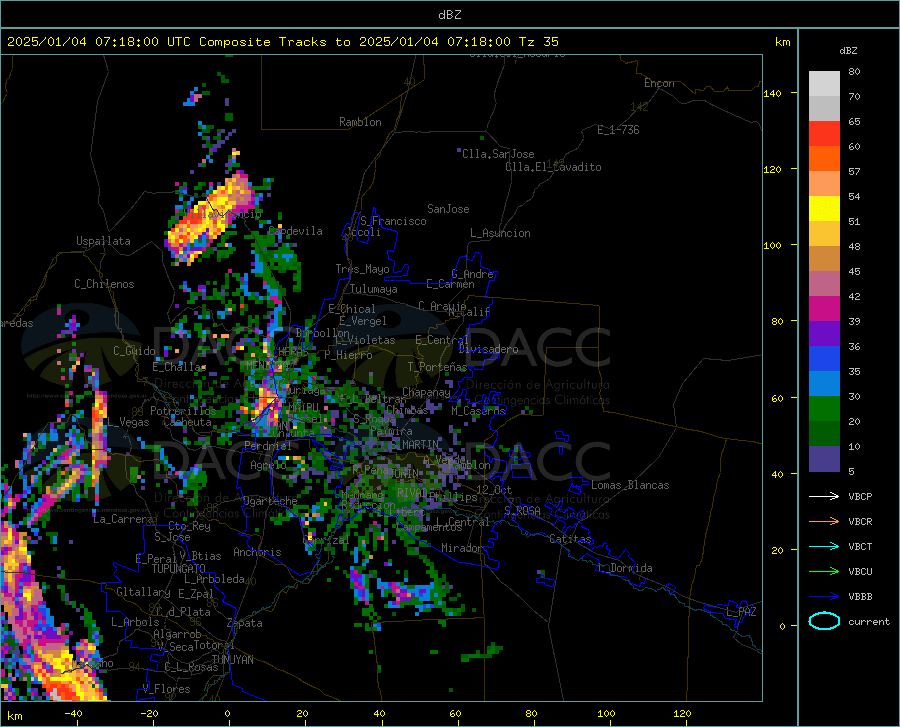
Task: Click the Potrerillos map label
Action: 183,411
